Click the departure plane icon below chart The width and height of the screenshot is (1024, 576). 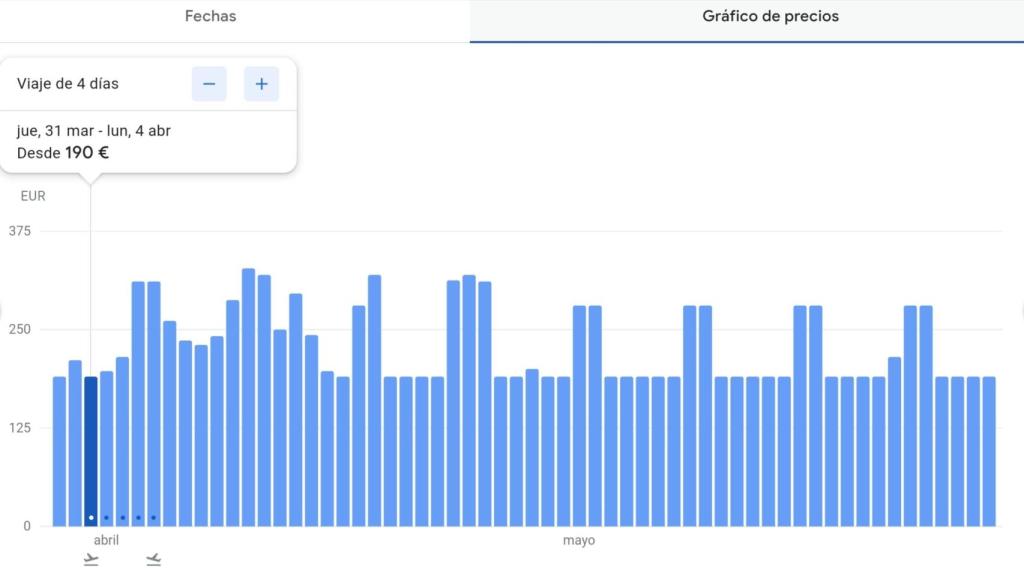(91, 560)
